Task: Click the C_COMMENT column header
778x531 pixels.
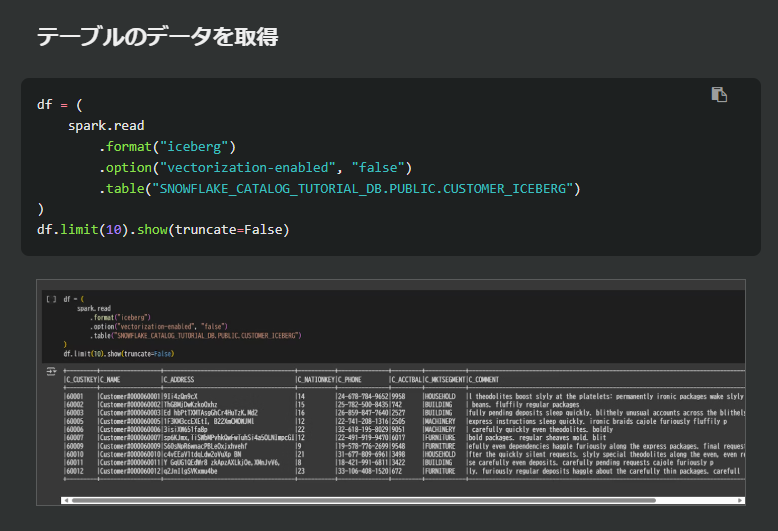Action: point(484,380)
